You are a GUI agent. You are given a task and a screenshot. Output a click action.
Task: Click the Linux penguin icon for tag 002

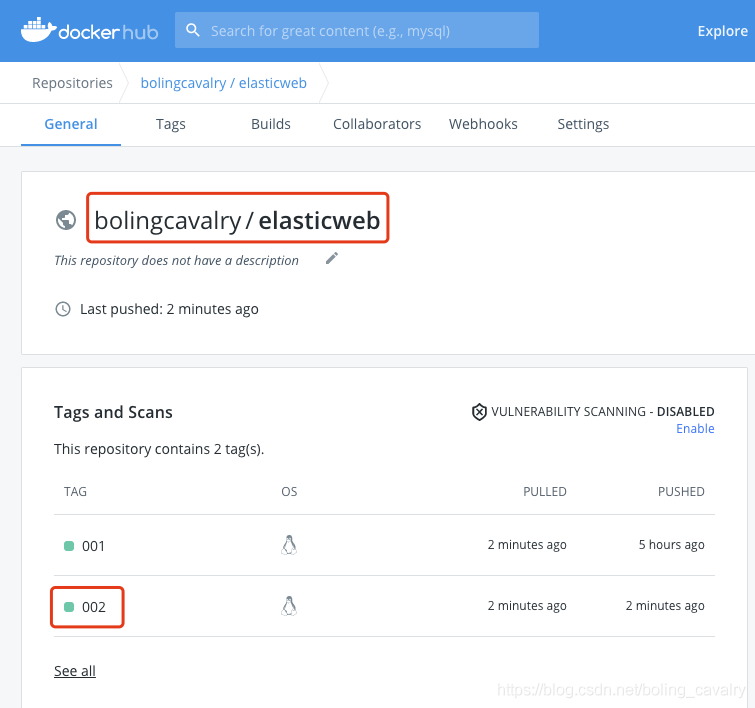click(x=289, y=606)
